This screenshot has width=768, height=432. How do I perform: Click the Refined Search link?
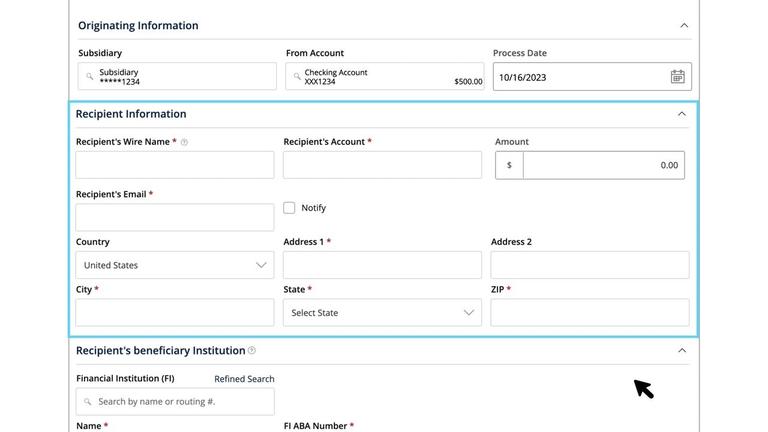[x=244, y=379]
